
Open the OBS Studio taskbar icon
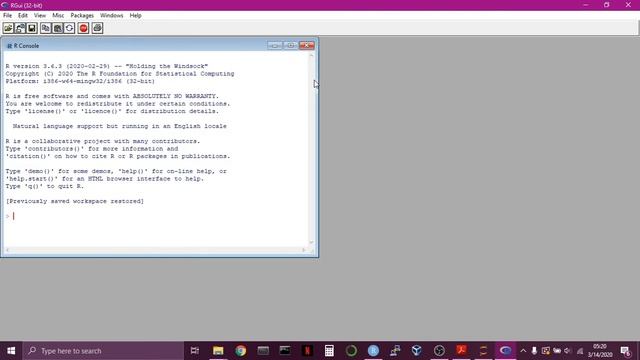coord(439,351)
